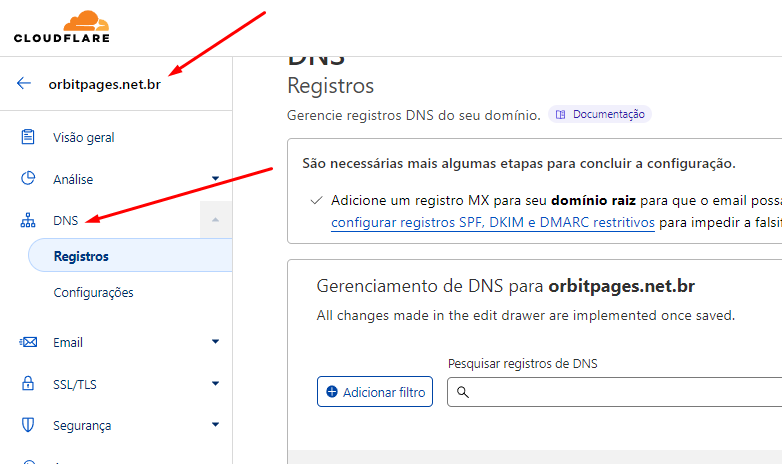Click the Cloudflare logo
Image resolution: width=782 pixels, height=464 pixels.
pyautogui.click(x=62, y=27)
